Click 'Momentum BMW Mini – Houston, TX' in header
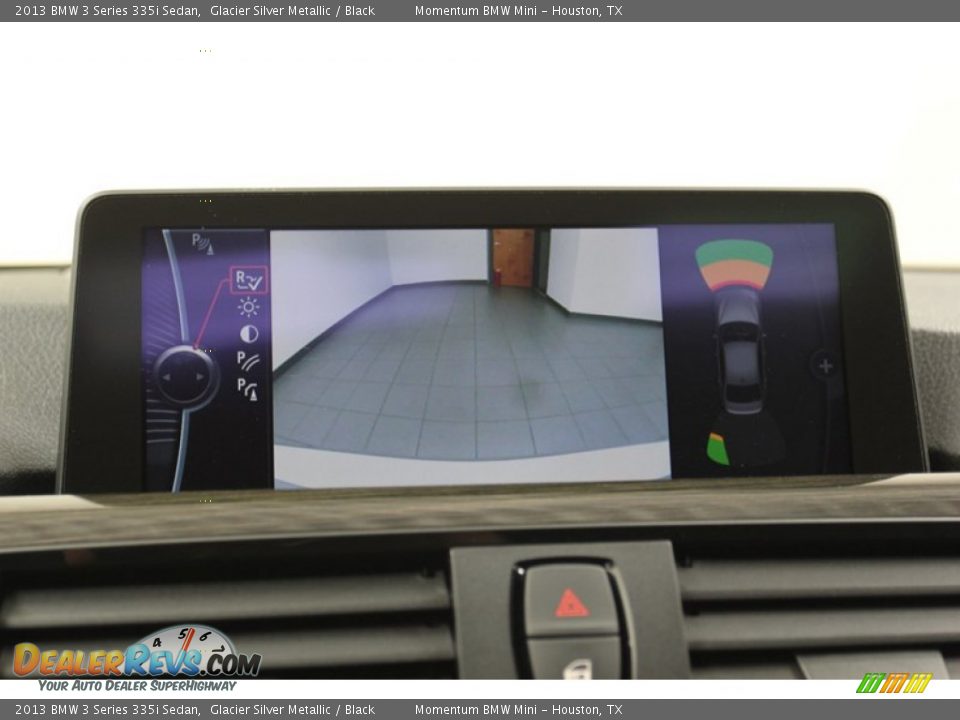960x720 pixels. 518,11
